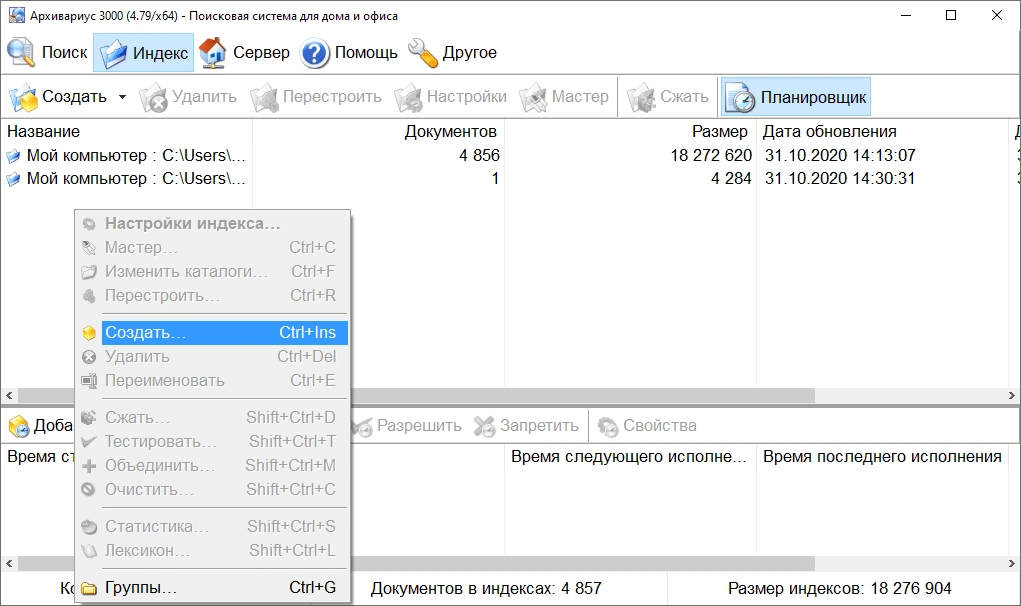
Task: Choose Объединить… in the context menu
Action: point(212,465)
